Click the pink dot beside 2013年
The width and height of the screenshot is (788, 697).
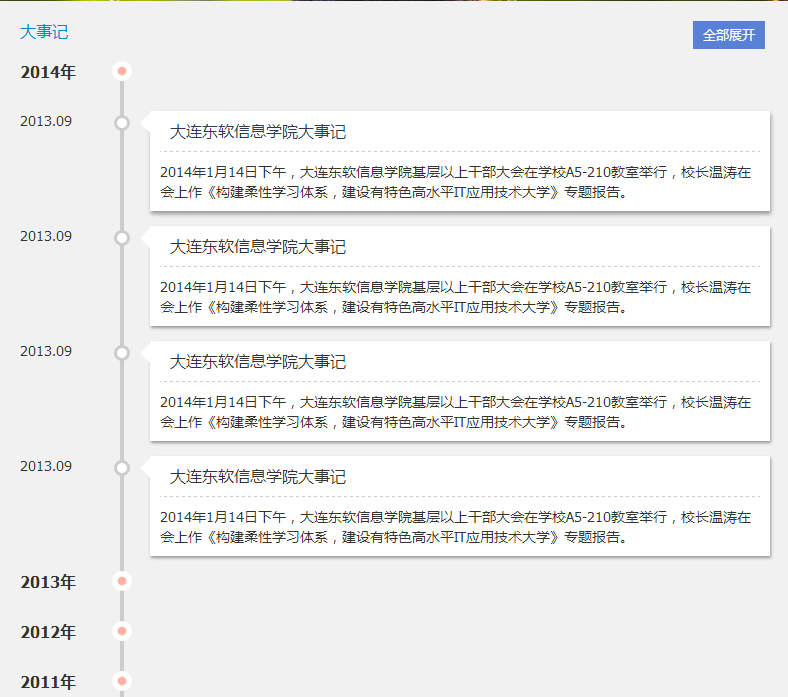coord(122,581)
